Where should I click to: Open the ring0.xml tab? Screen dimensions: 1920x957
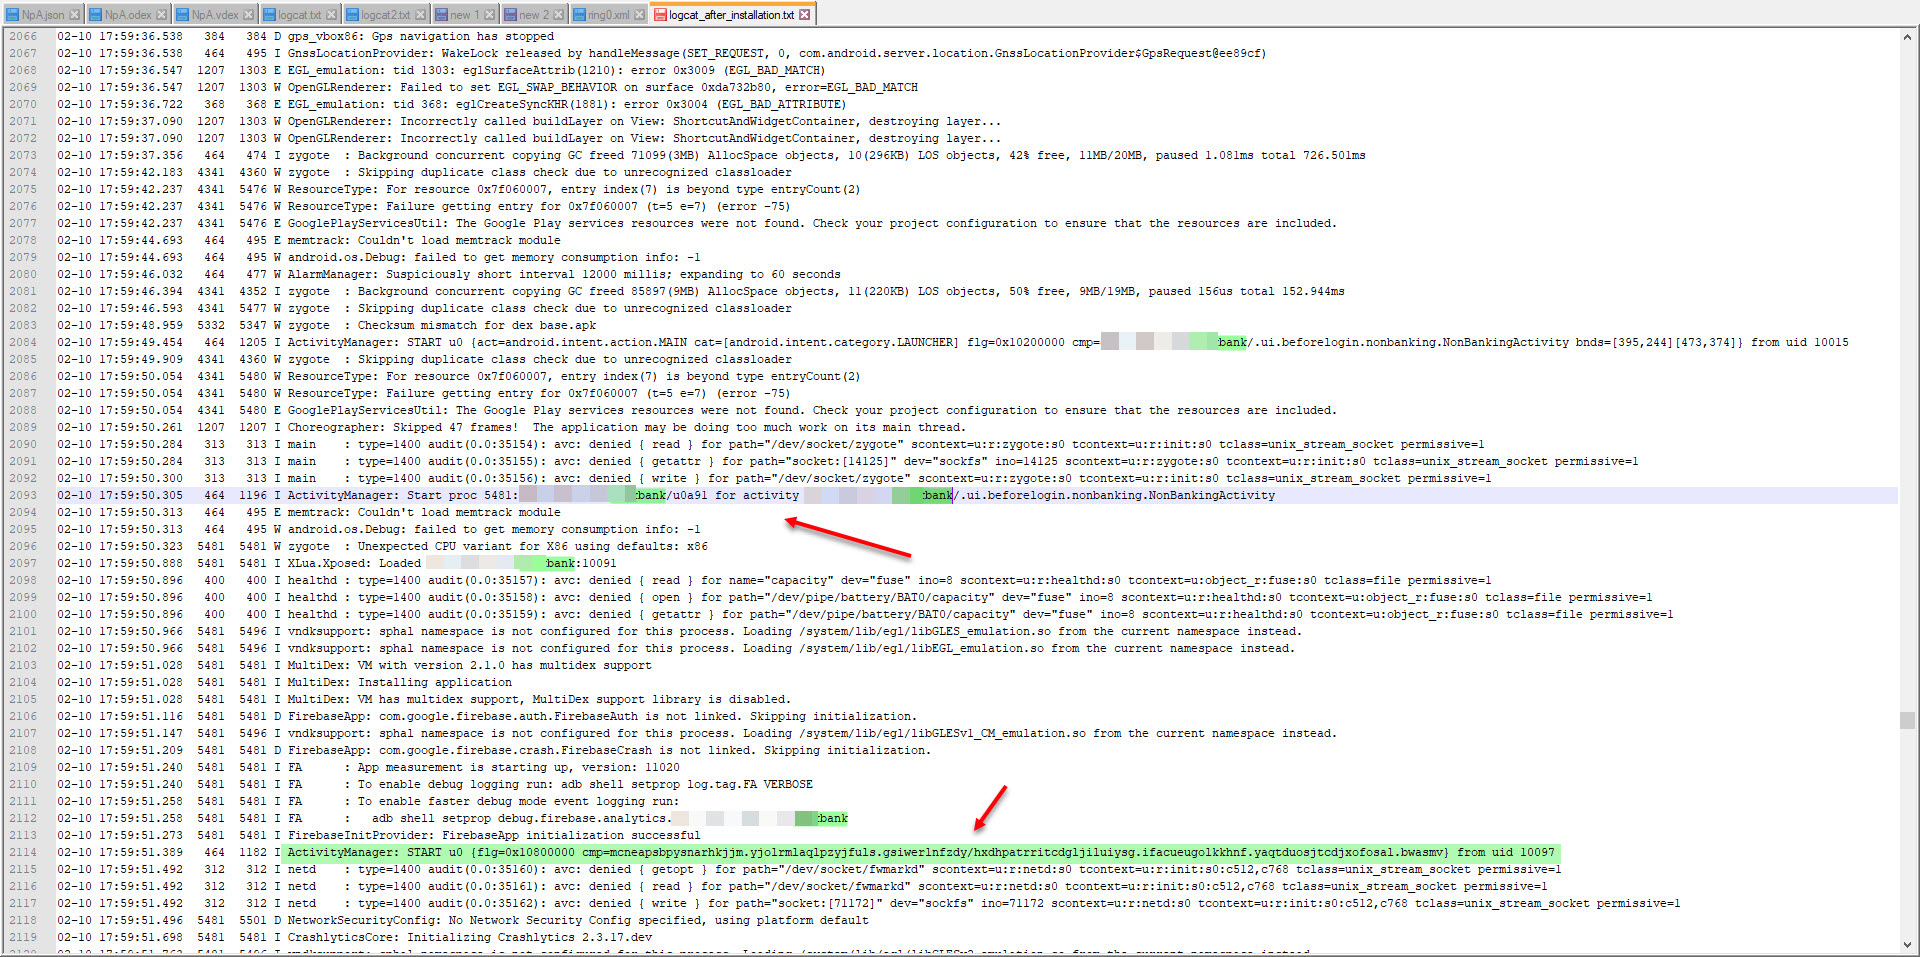[608, 15]
